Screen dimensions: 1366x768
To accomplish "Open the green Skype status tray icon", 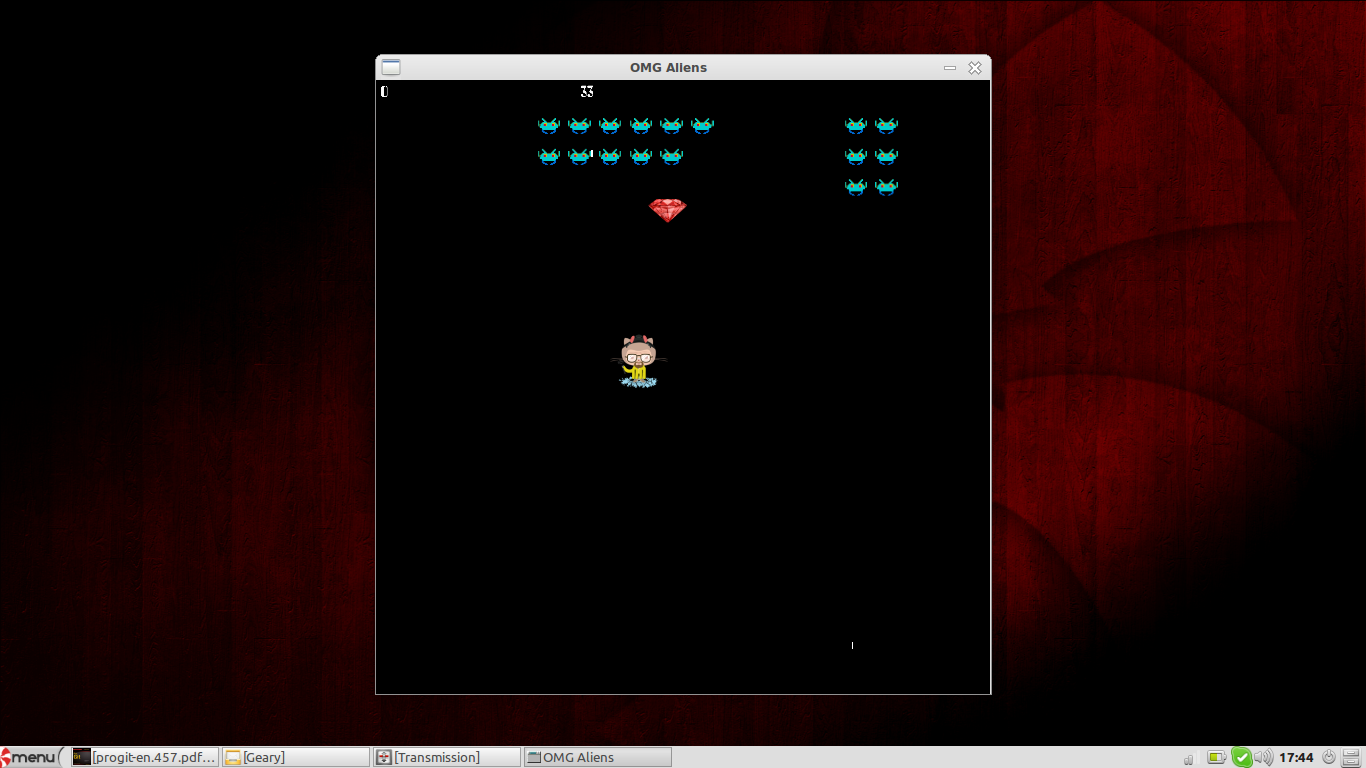I will 1241,757.
